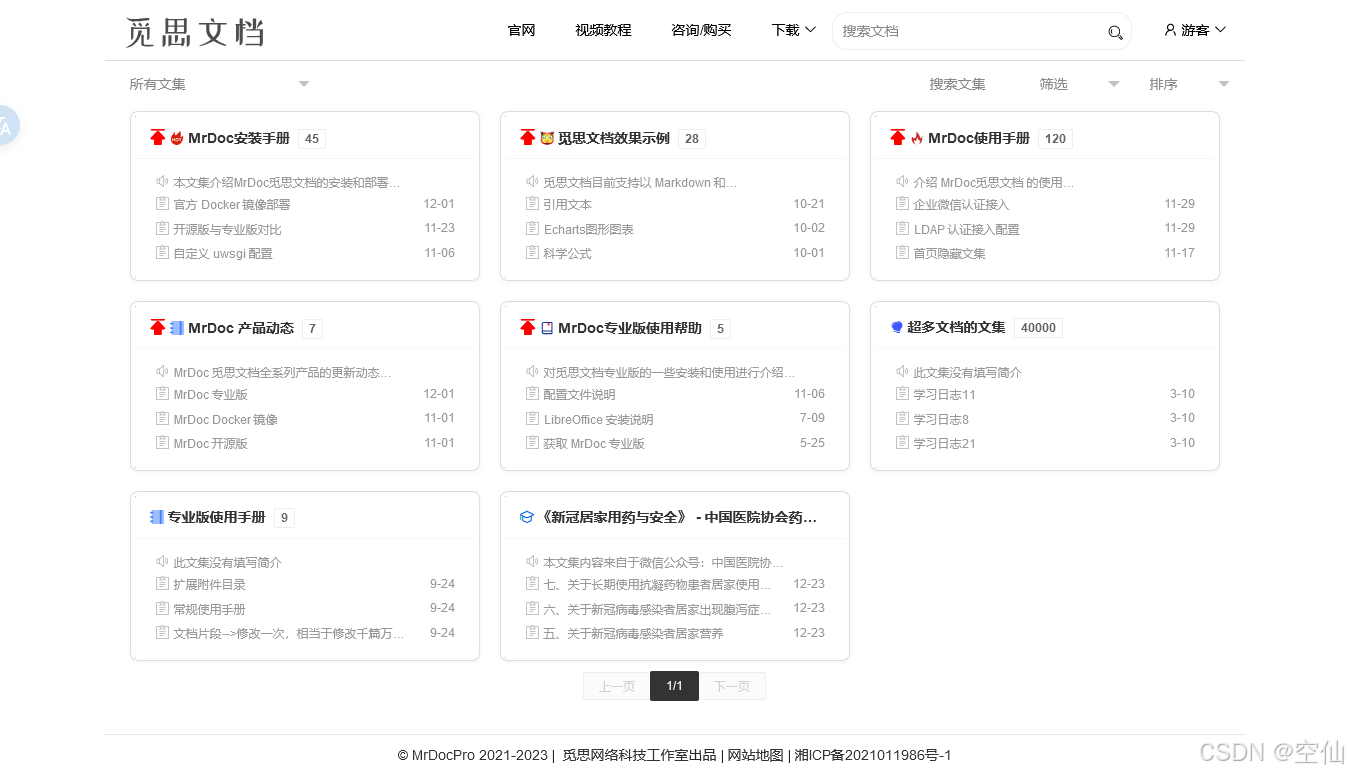Click the tiger emoji on 觅思文档效果示例 card
The image size is (1349, 774).
(x=545, y=138)
